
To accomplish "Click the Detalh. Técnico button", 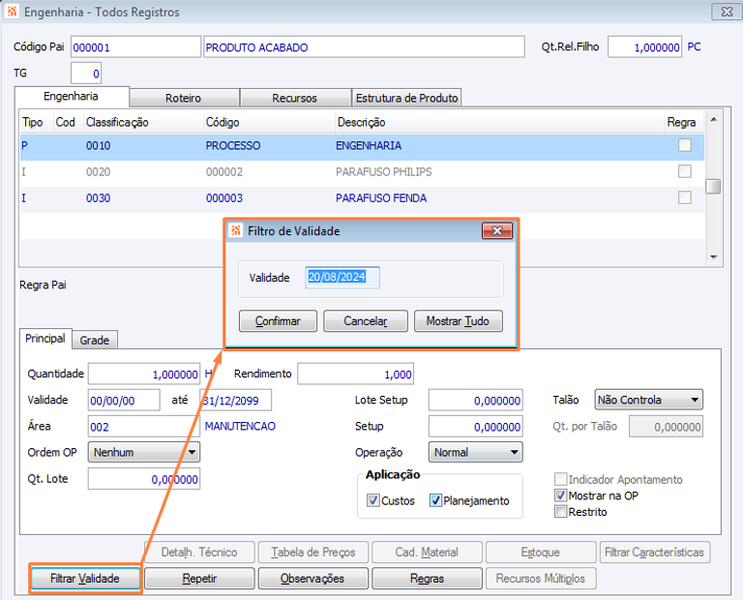I will point(199,552).
